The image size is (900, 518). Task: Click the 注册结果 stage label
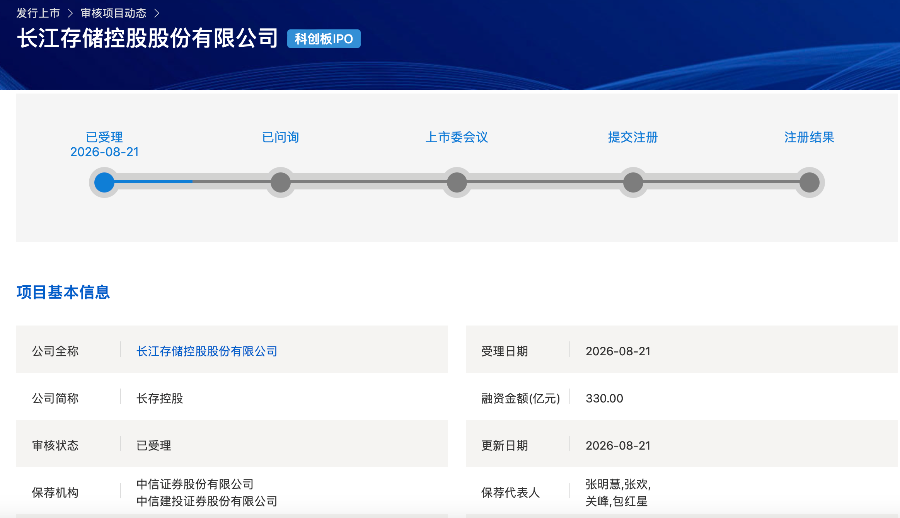tap(809, 137)
